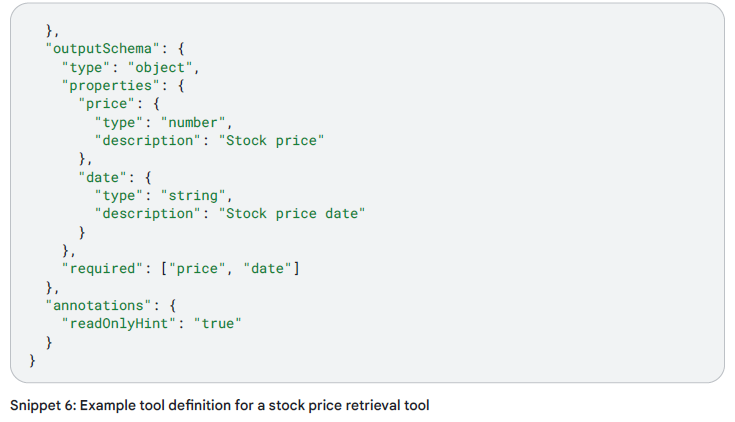Select the "annotations" key
This screenshot has height=422, width=735.
tap(91, 304)
